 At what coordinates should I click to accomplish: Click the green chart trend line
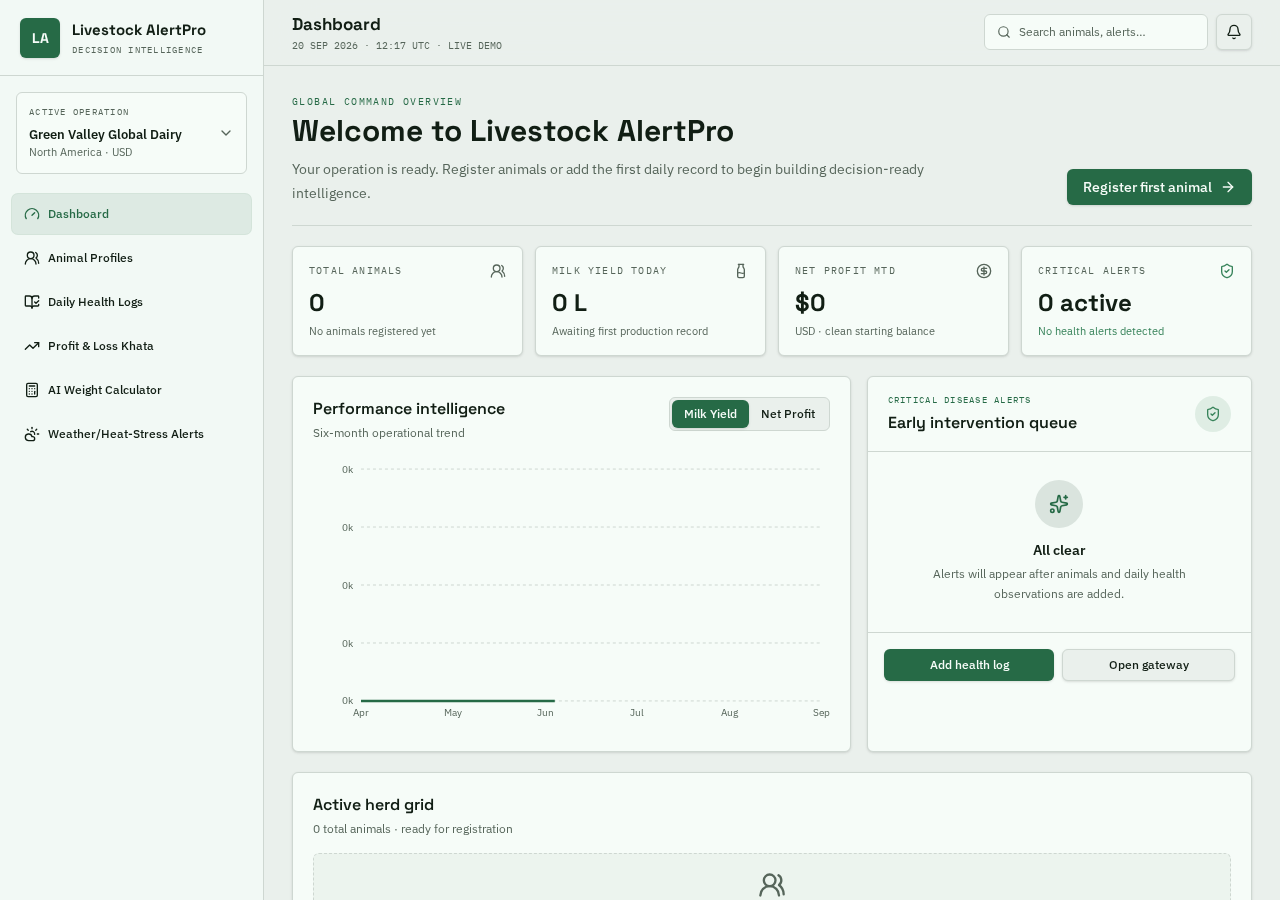point(457,700)
